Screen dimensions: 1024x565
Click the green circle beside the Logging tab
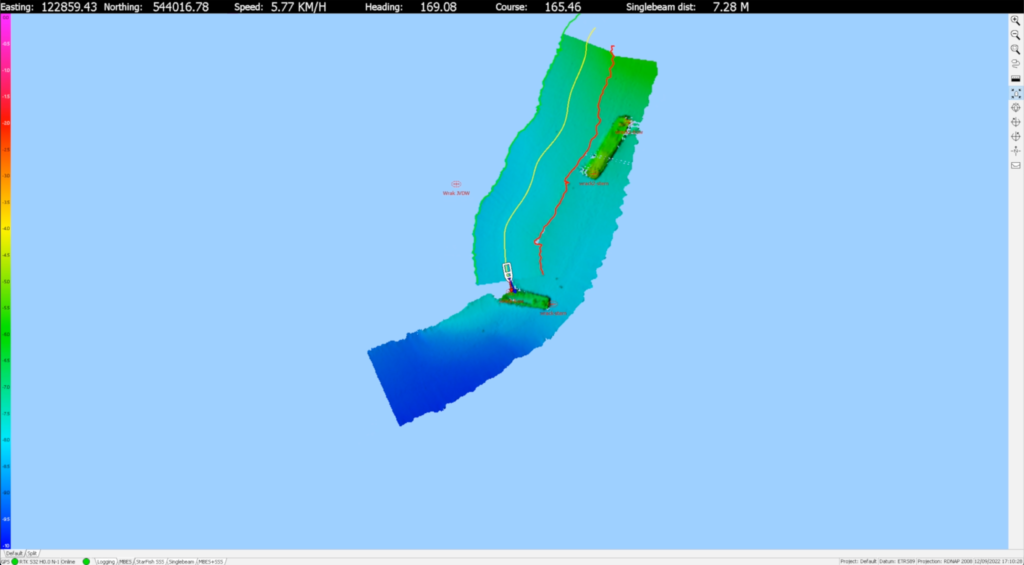coord(86,561)
